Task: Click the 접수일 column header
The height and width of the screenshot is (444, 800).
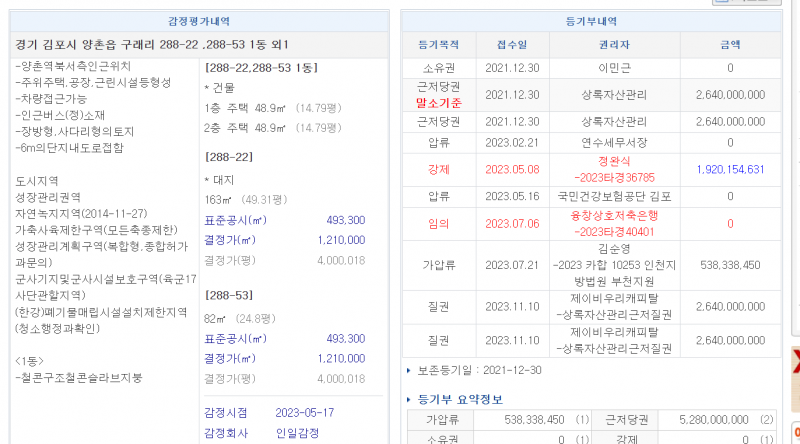Action: [x=511, y=44]
